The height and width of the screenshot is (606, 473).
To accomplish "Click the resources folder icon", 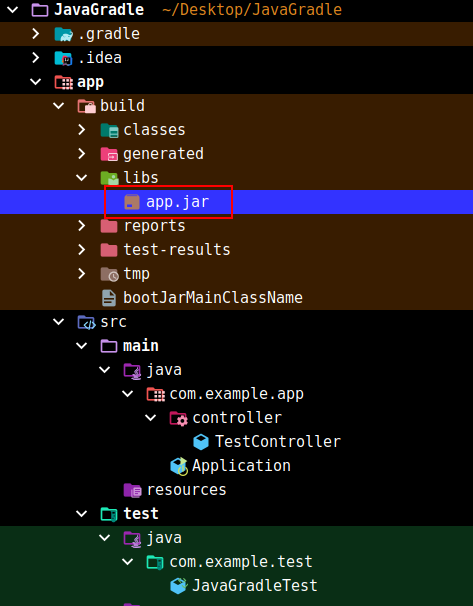I will coord(133,490).
